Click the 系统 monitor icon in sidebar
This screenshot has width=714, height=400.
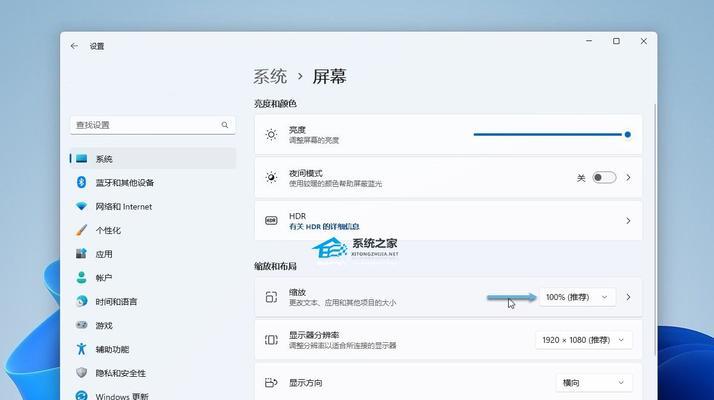(x=82, y=159)
